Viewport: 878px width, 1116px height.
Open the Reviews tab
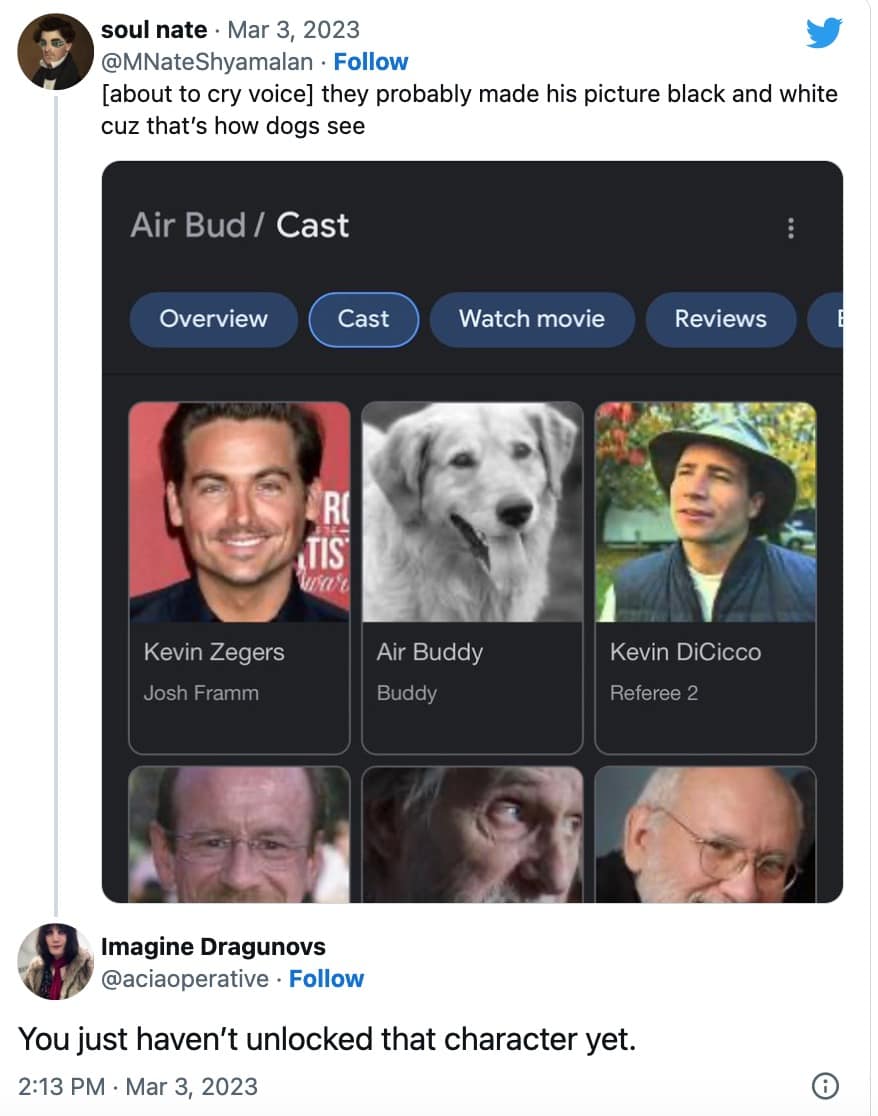(720, 319)
